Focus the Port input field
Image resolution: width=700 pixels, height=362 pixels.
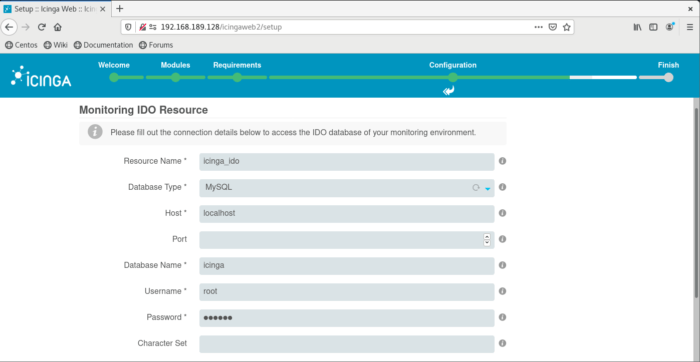click(346, 240)
